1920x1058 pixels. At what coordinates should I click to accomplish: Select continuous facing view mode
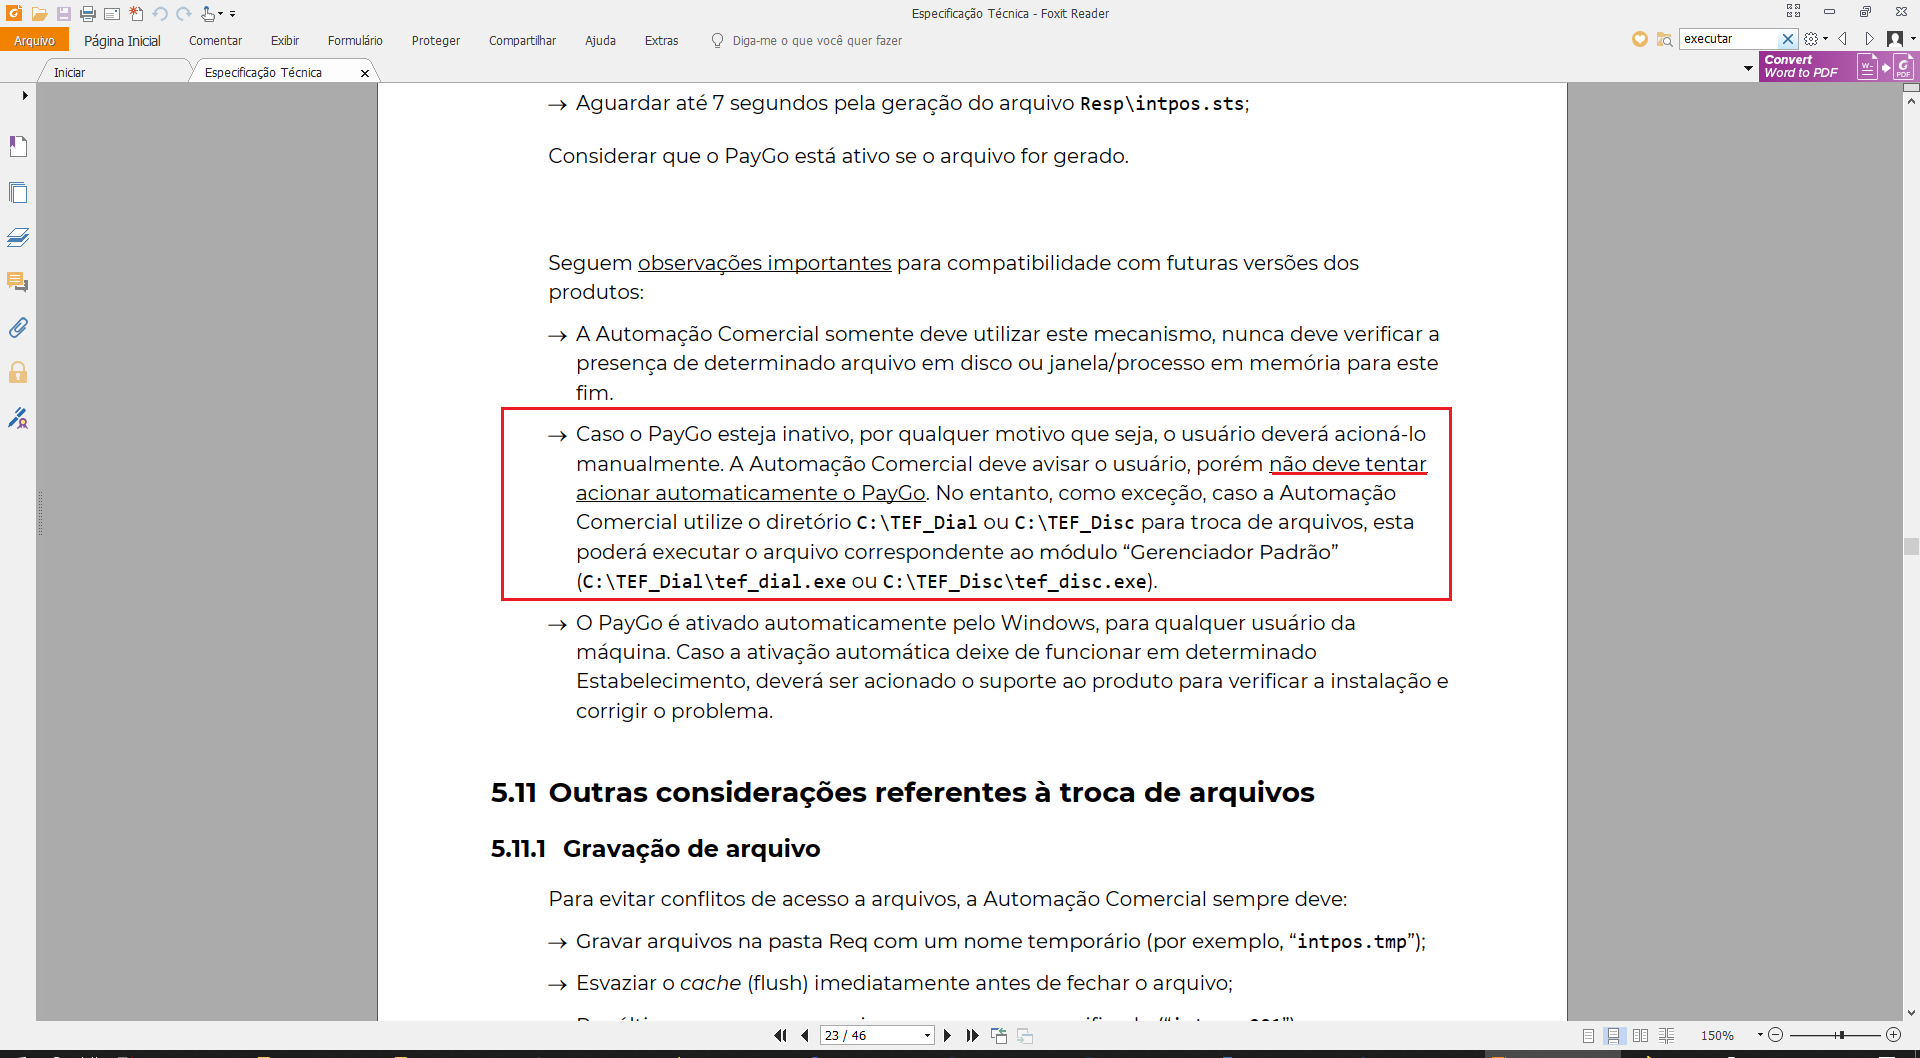click(1666, 1036)
